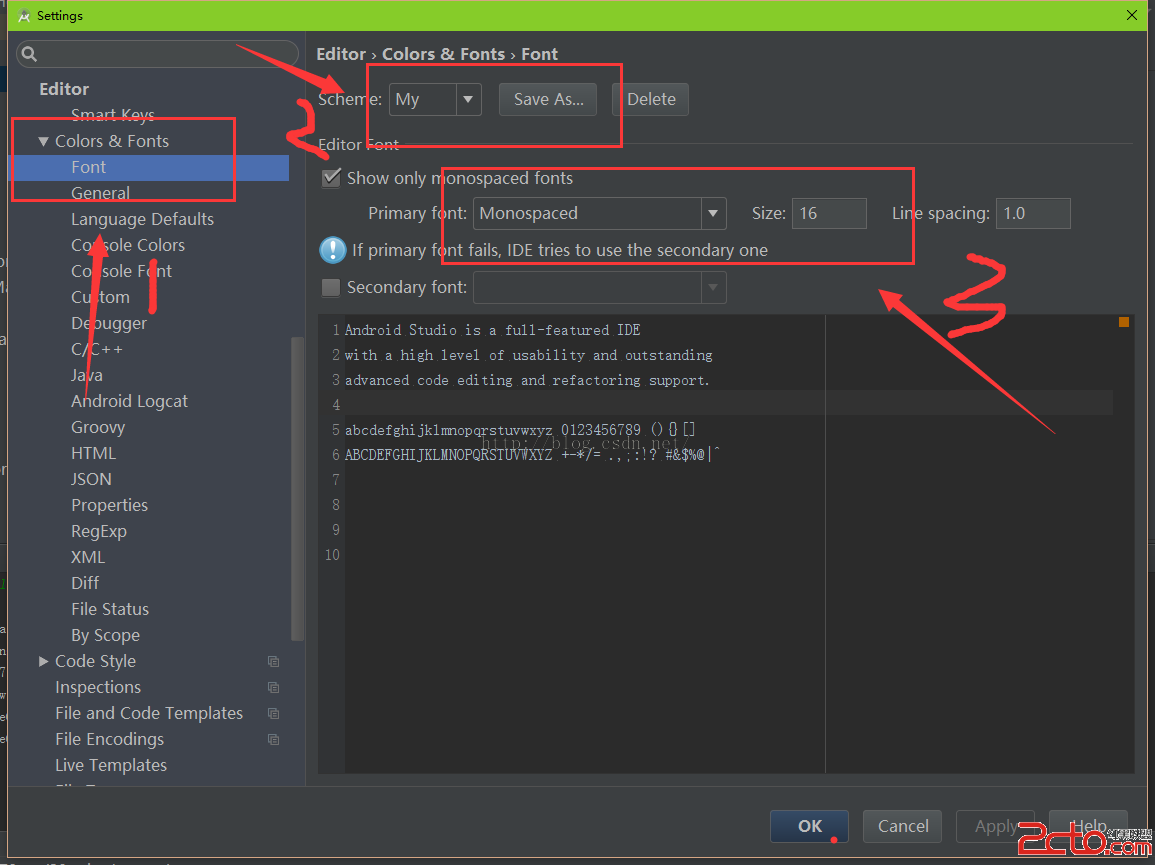This screenshot has width=1155, height=865.
Task: Open Console Colors settings
Action: [x=127, y=245]
